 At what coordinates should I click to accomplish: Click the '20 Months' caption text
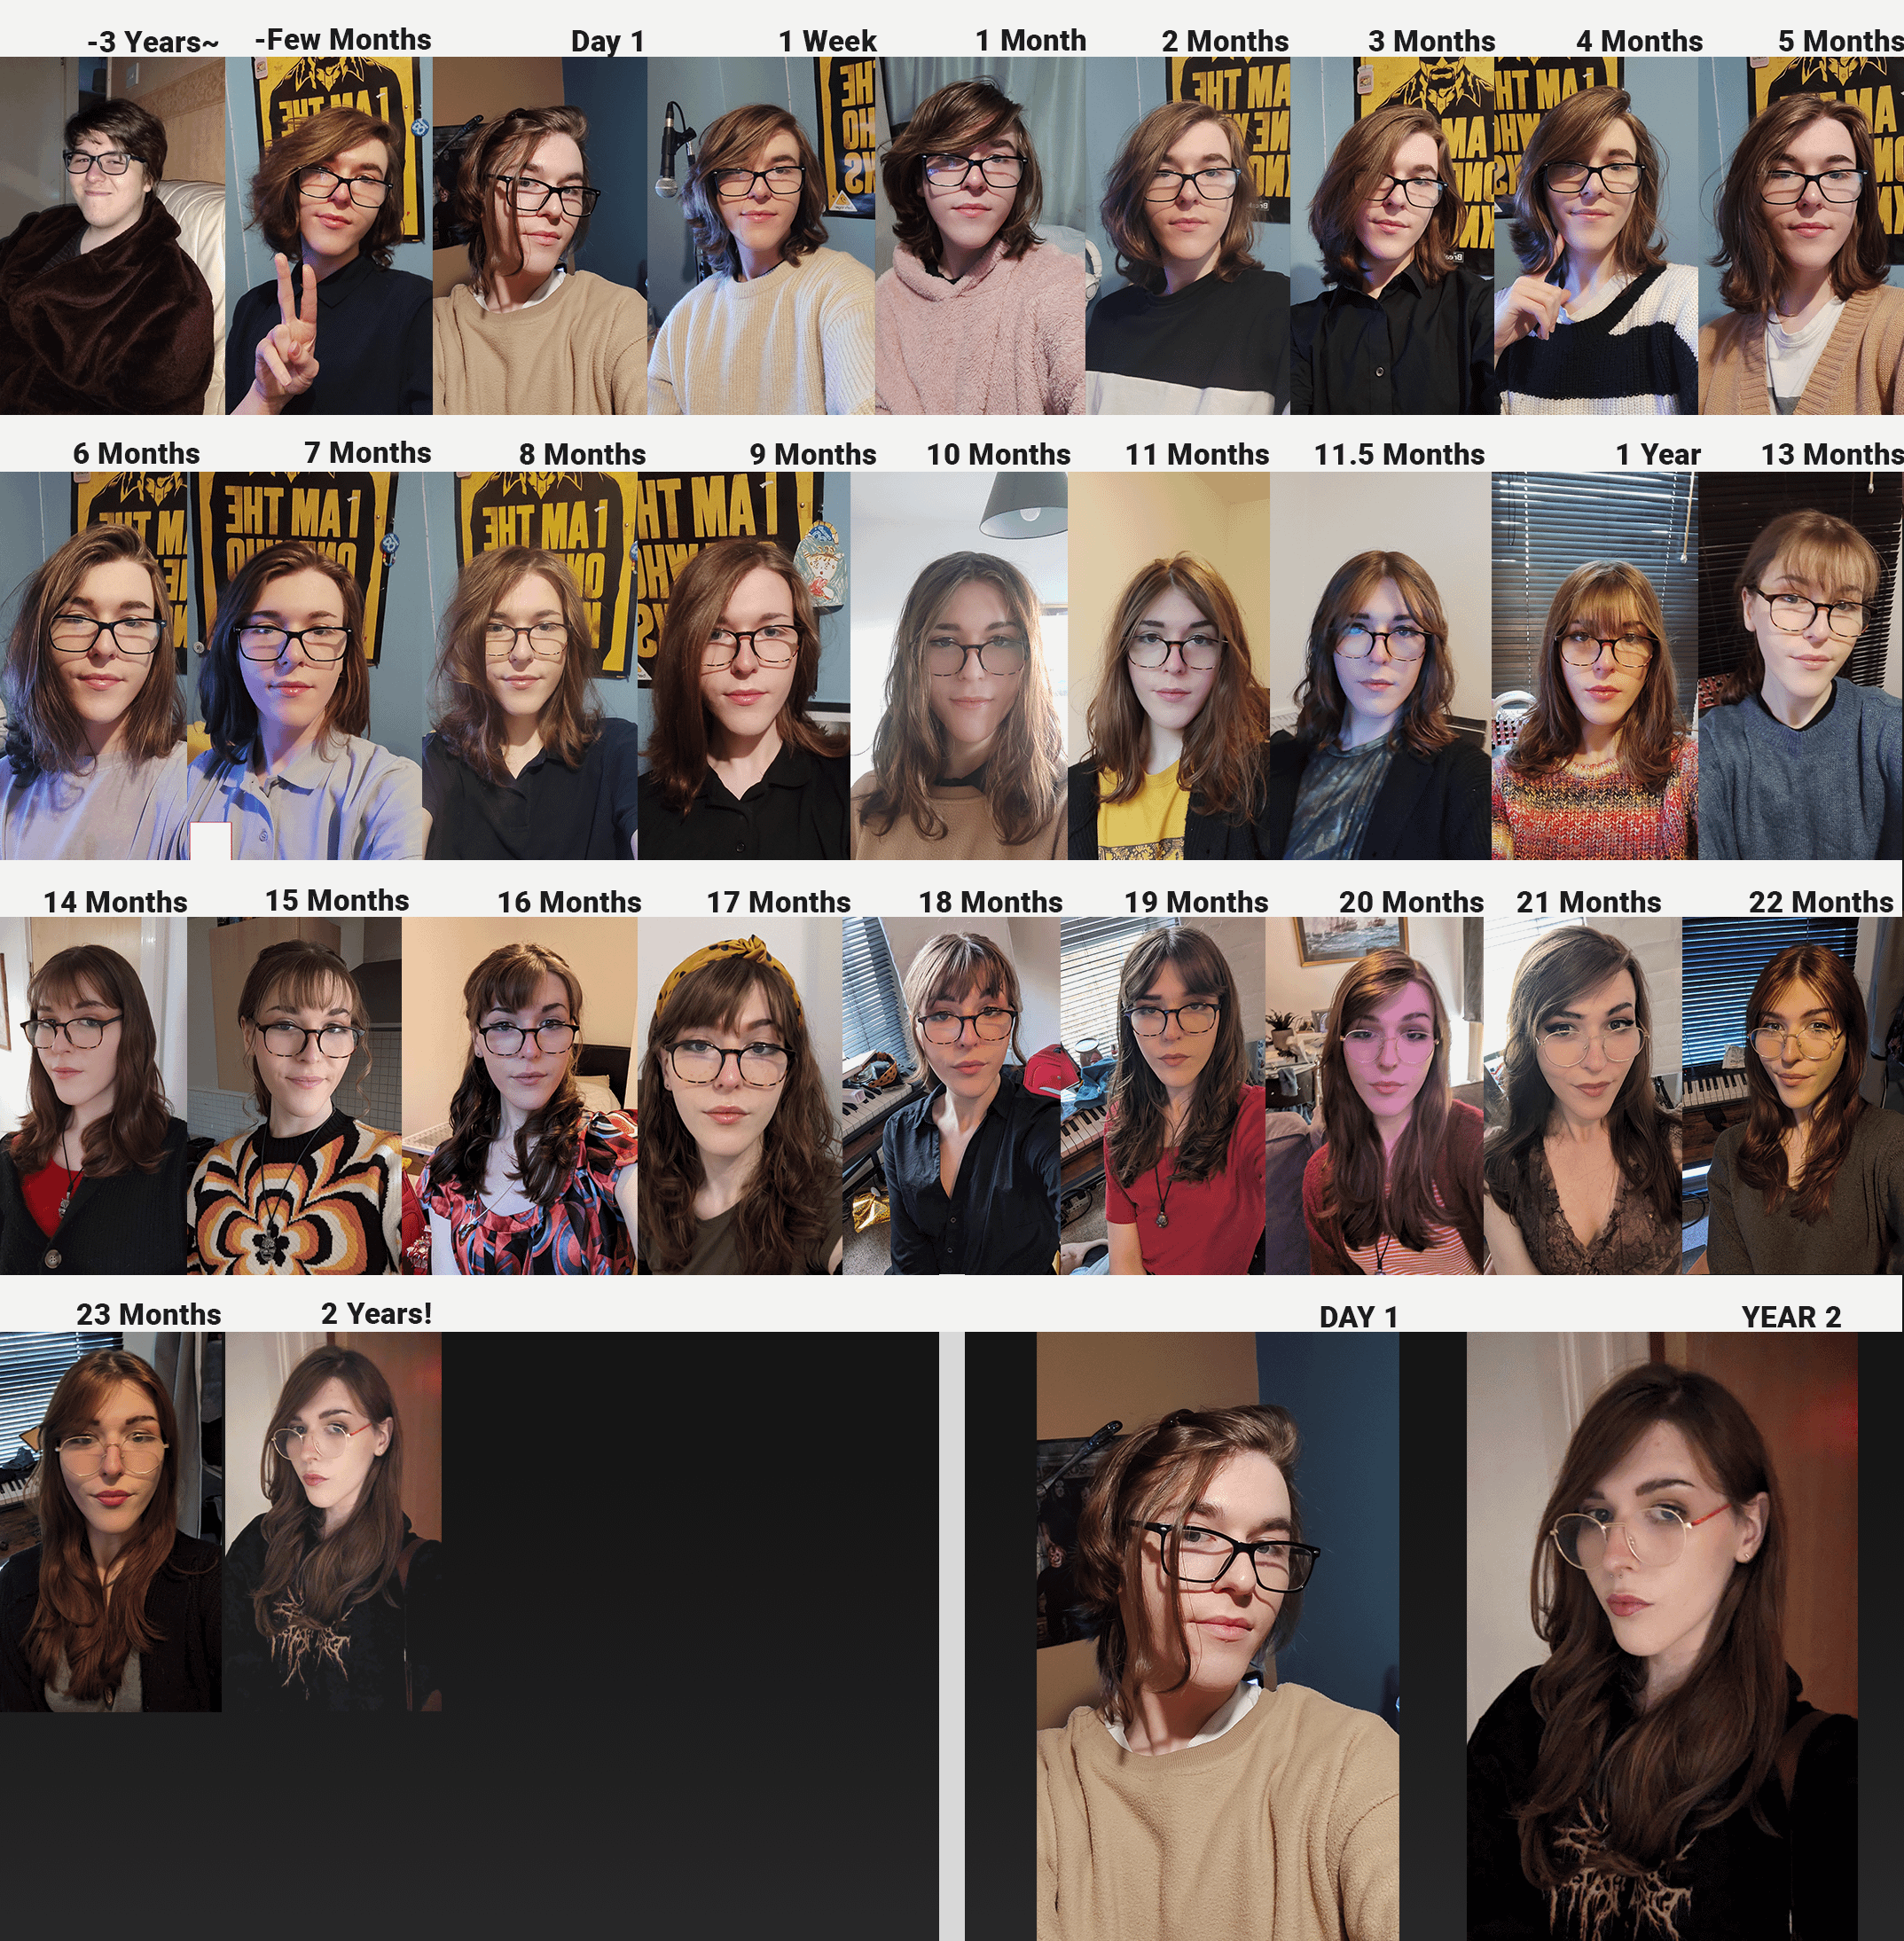coord(1411,902)
